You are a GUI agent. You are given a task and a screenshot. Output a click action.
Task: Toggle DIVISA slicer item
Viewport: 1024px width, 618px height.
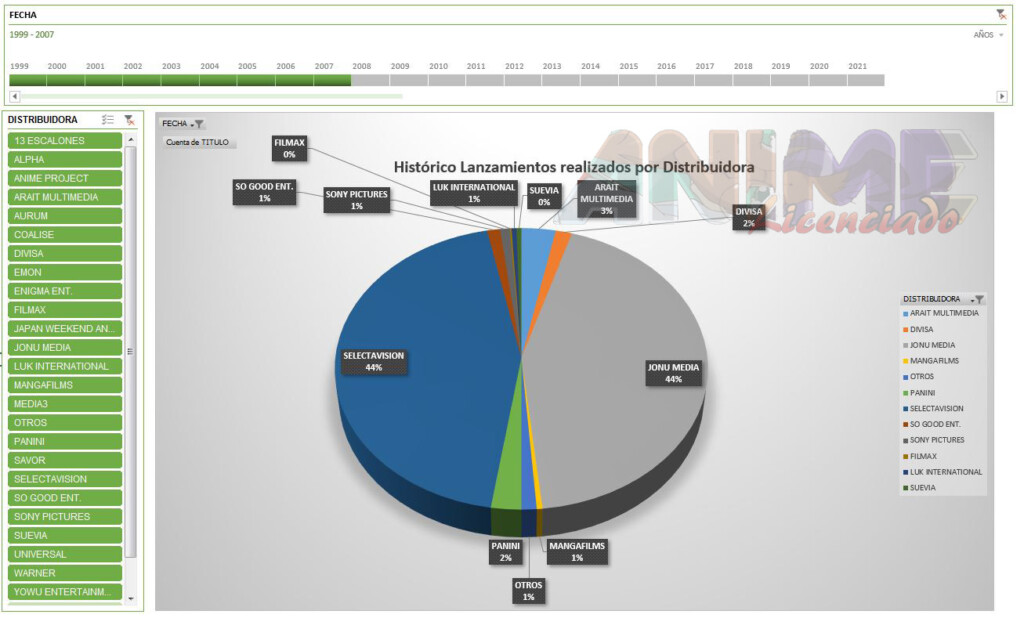click(x=65, y=253)
